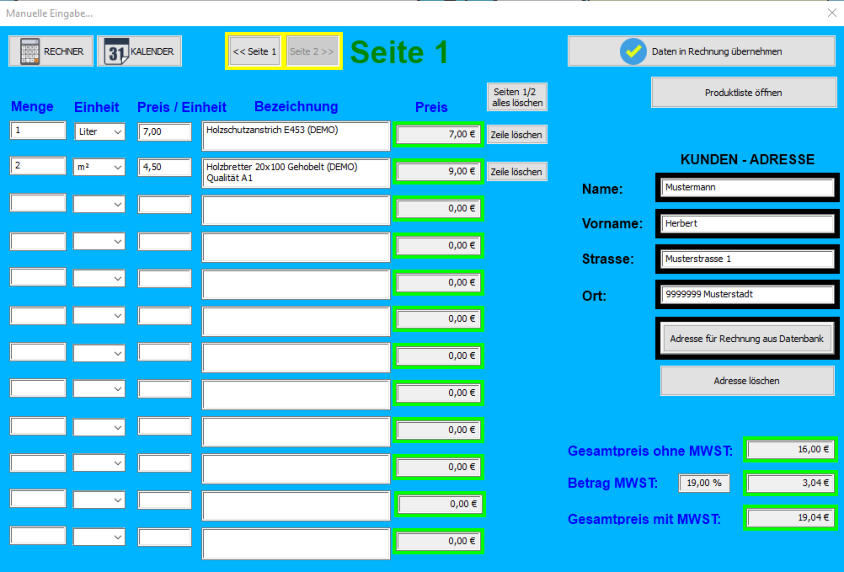
Task: Select the Vorname field with 'Herbert'
Action: (x=747, y=224)
